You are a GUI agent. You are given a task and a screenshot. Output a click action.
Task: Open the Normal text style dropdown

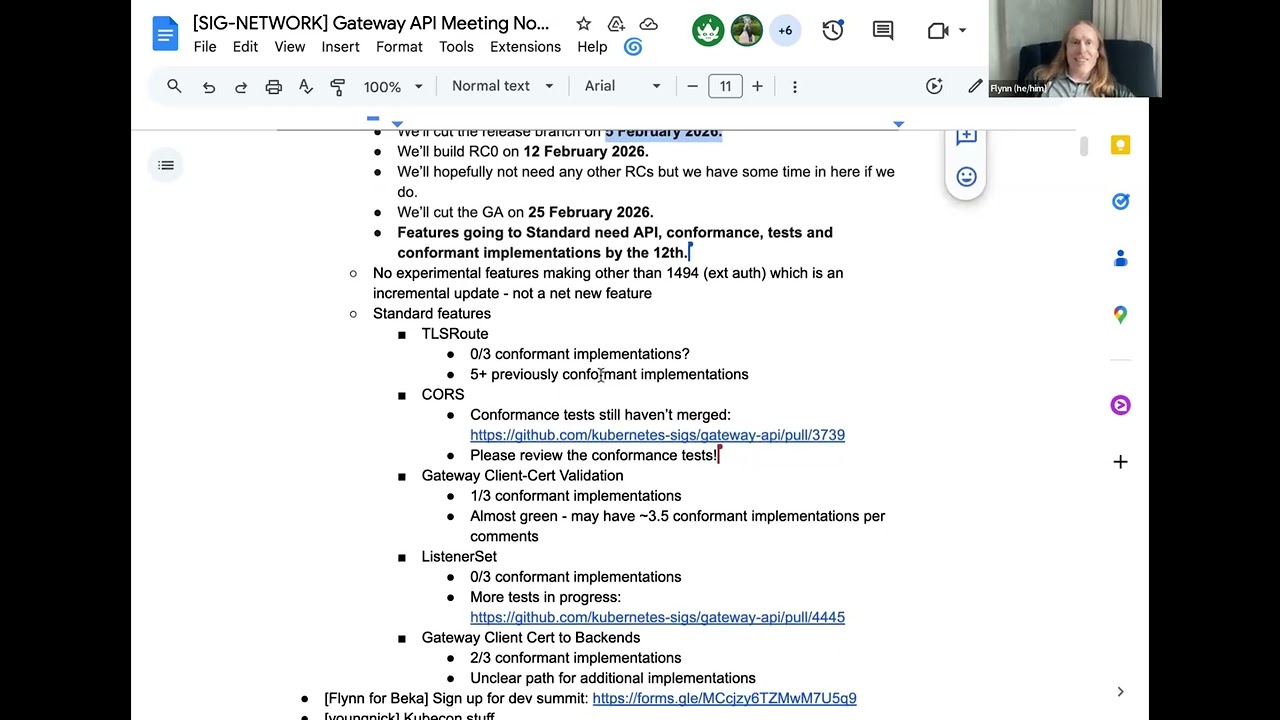(502, 86)
